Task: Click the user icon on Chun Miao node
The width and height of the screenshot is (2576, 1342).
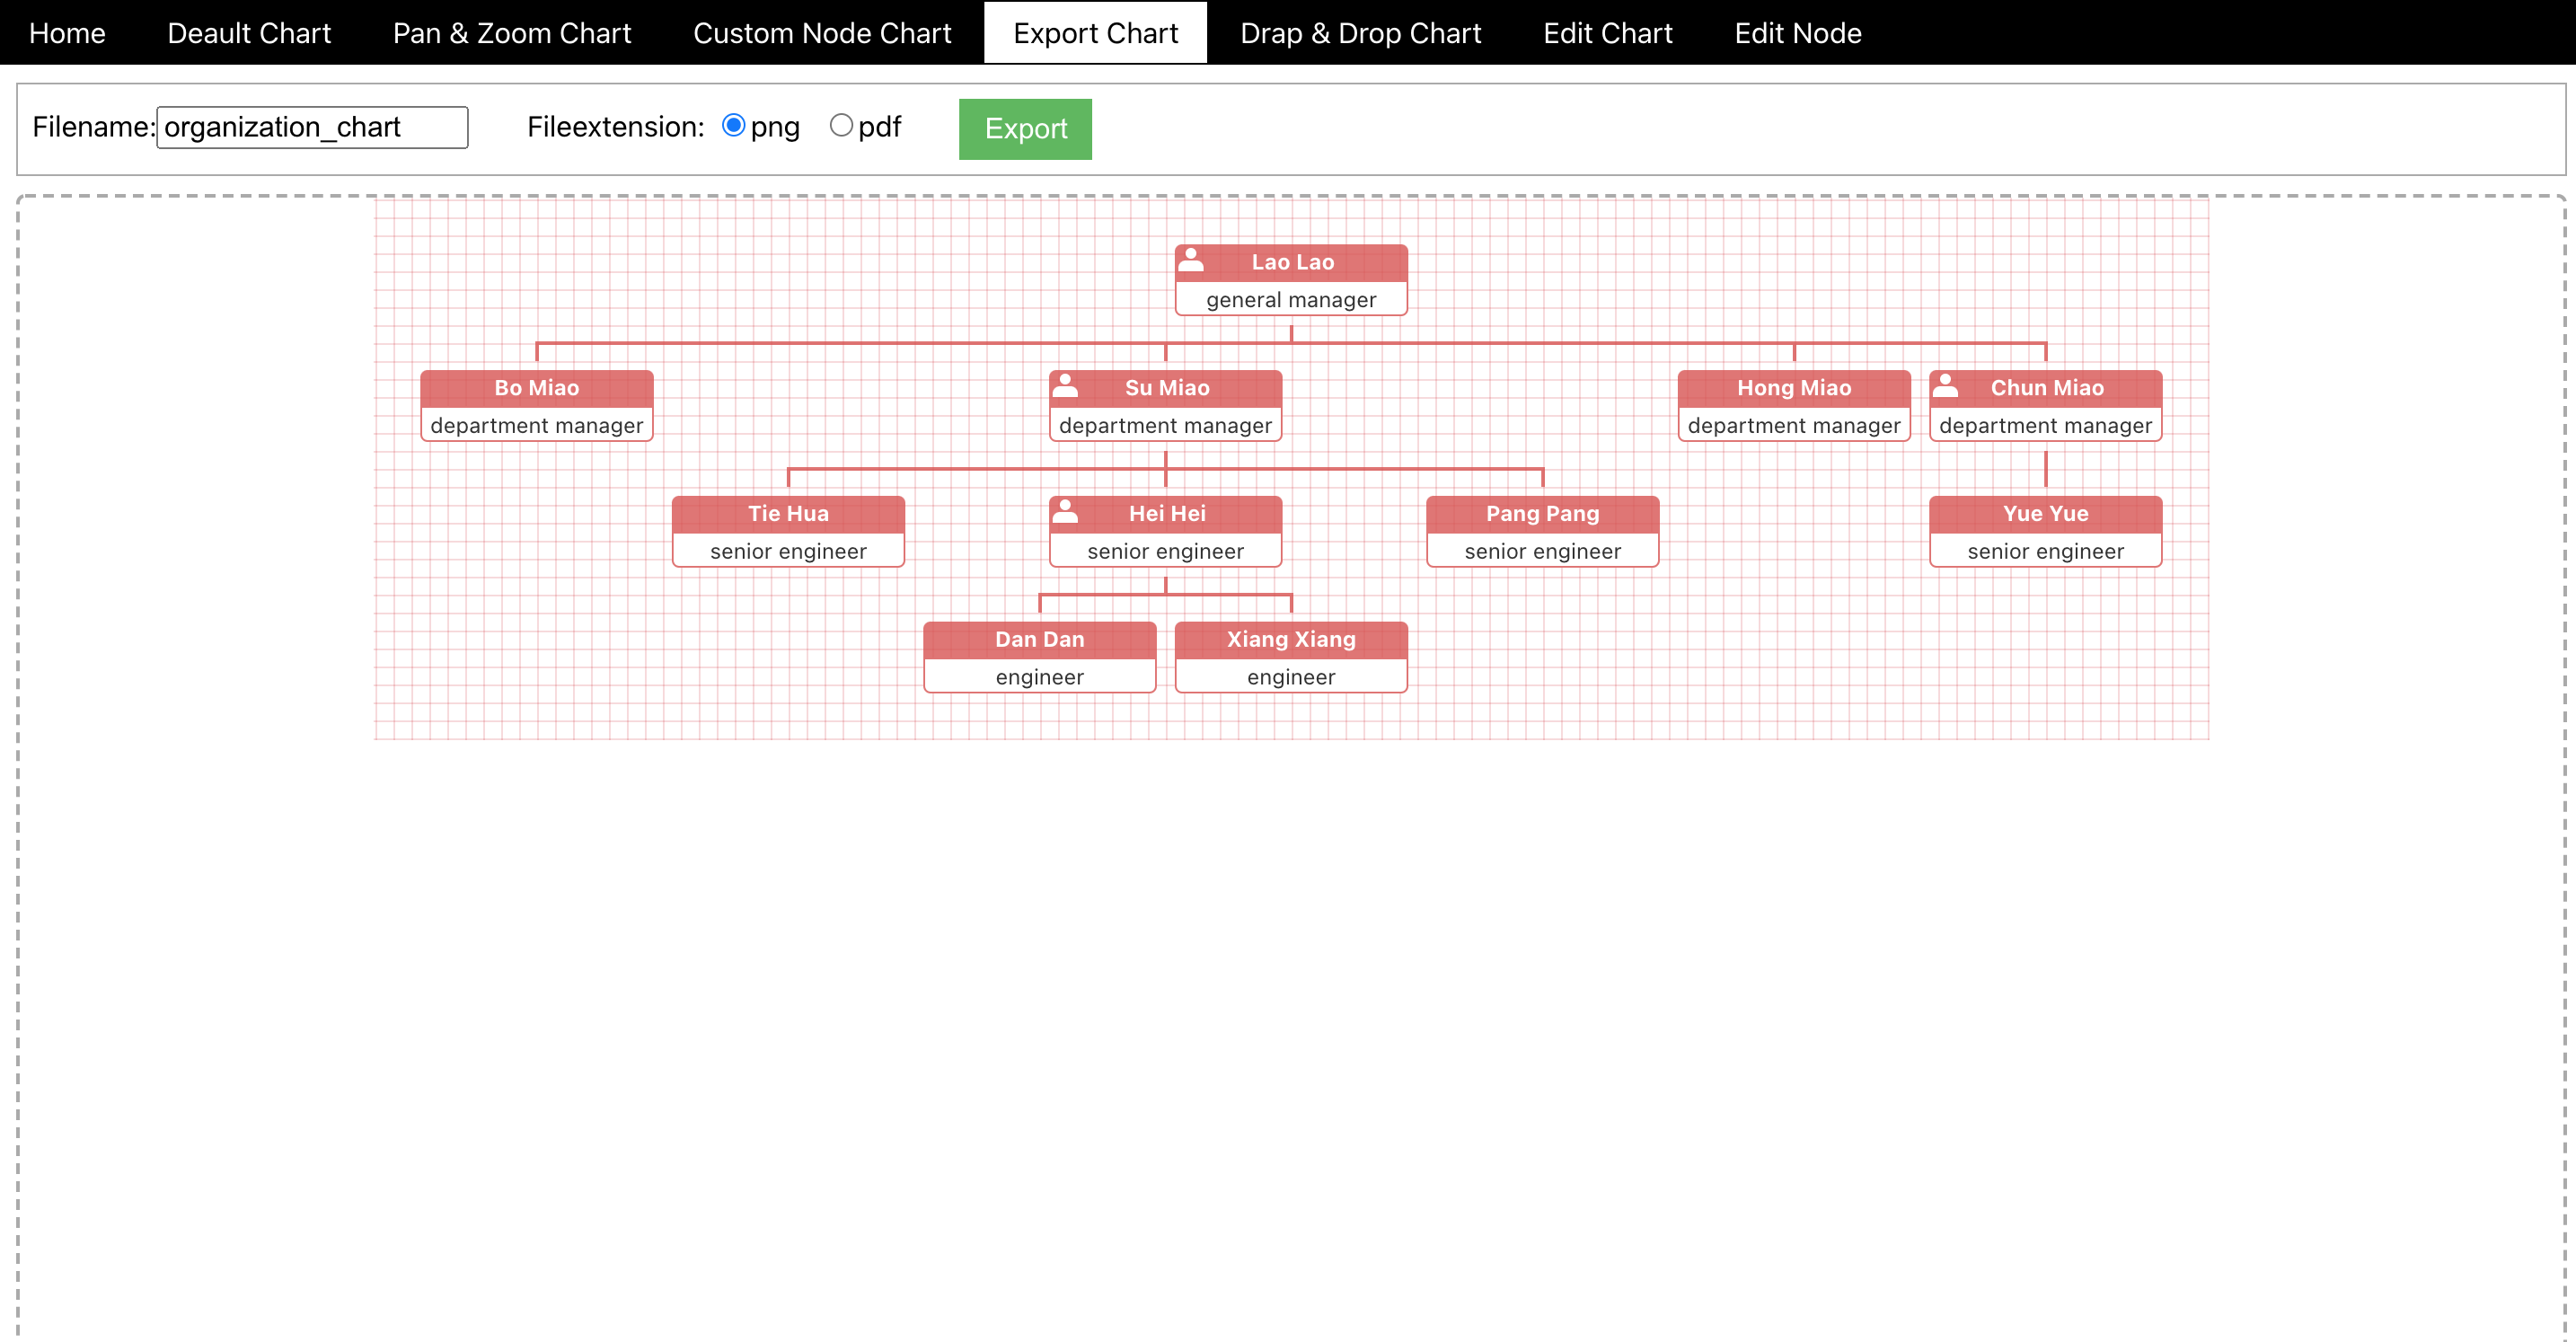Action: [1945, 386]
